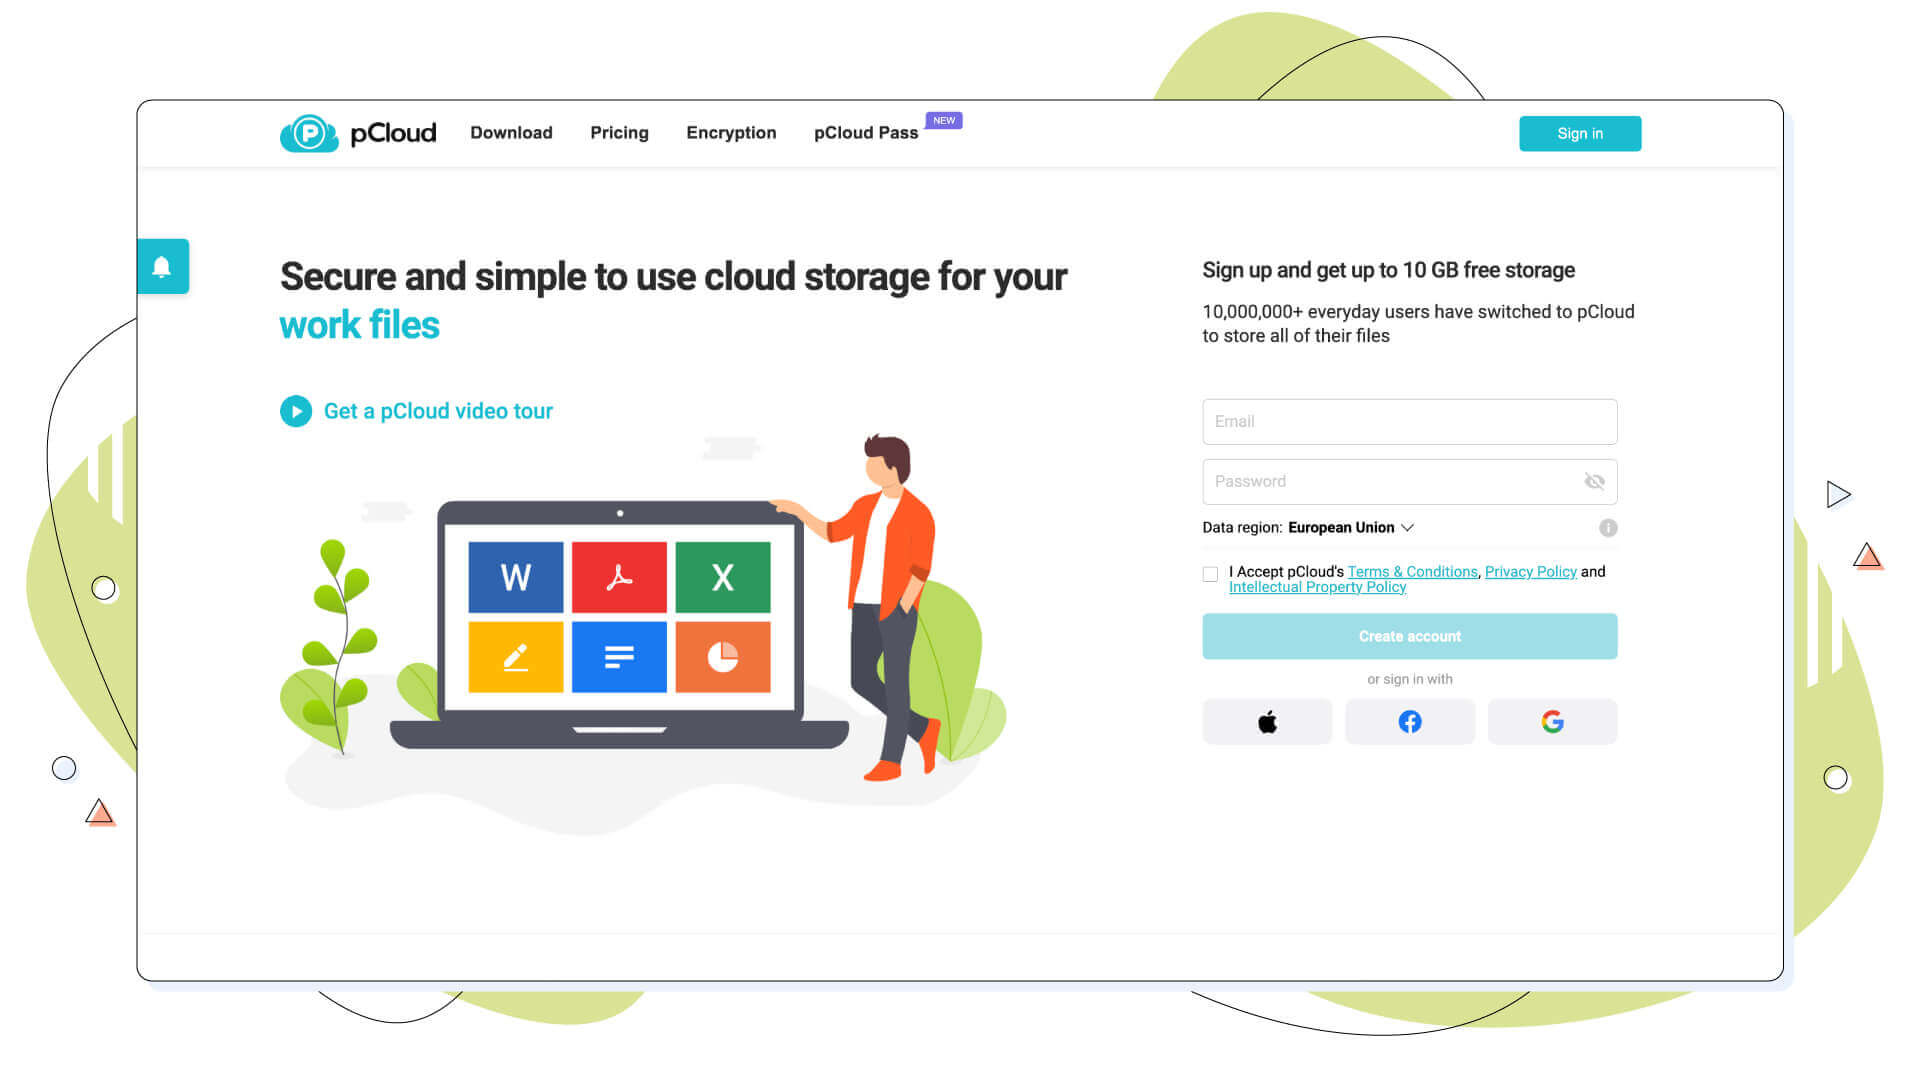Viewport: 1920px width, 1080px height.
Task: Click the pCloud wordmark text
Action: (x=393, y=133)
